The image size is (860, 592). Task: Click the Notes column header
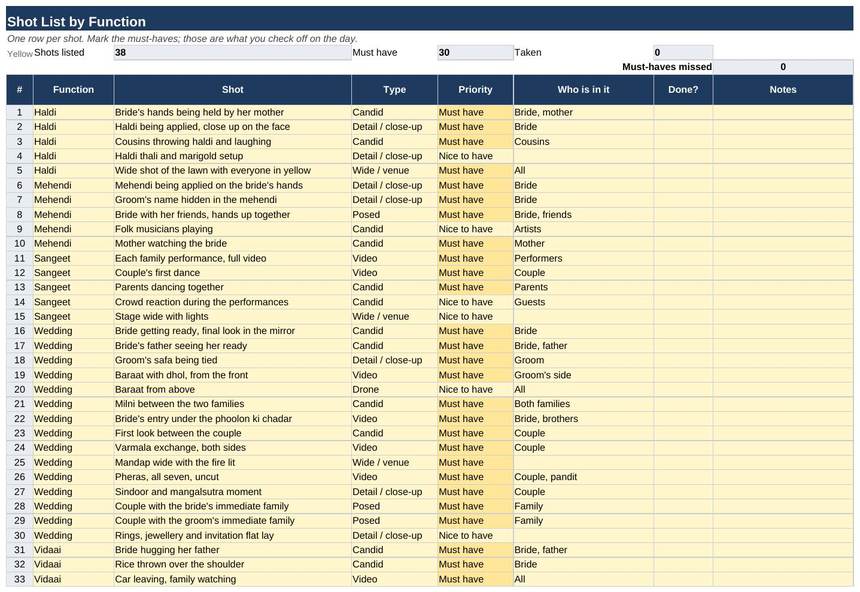783,89
